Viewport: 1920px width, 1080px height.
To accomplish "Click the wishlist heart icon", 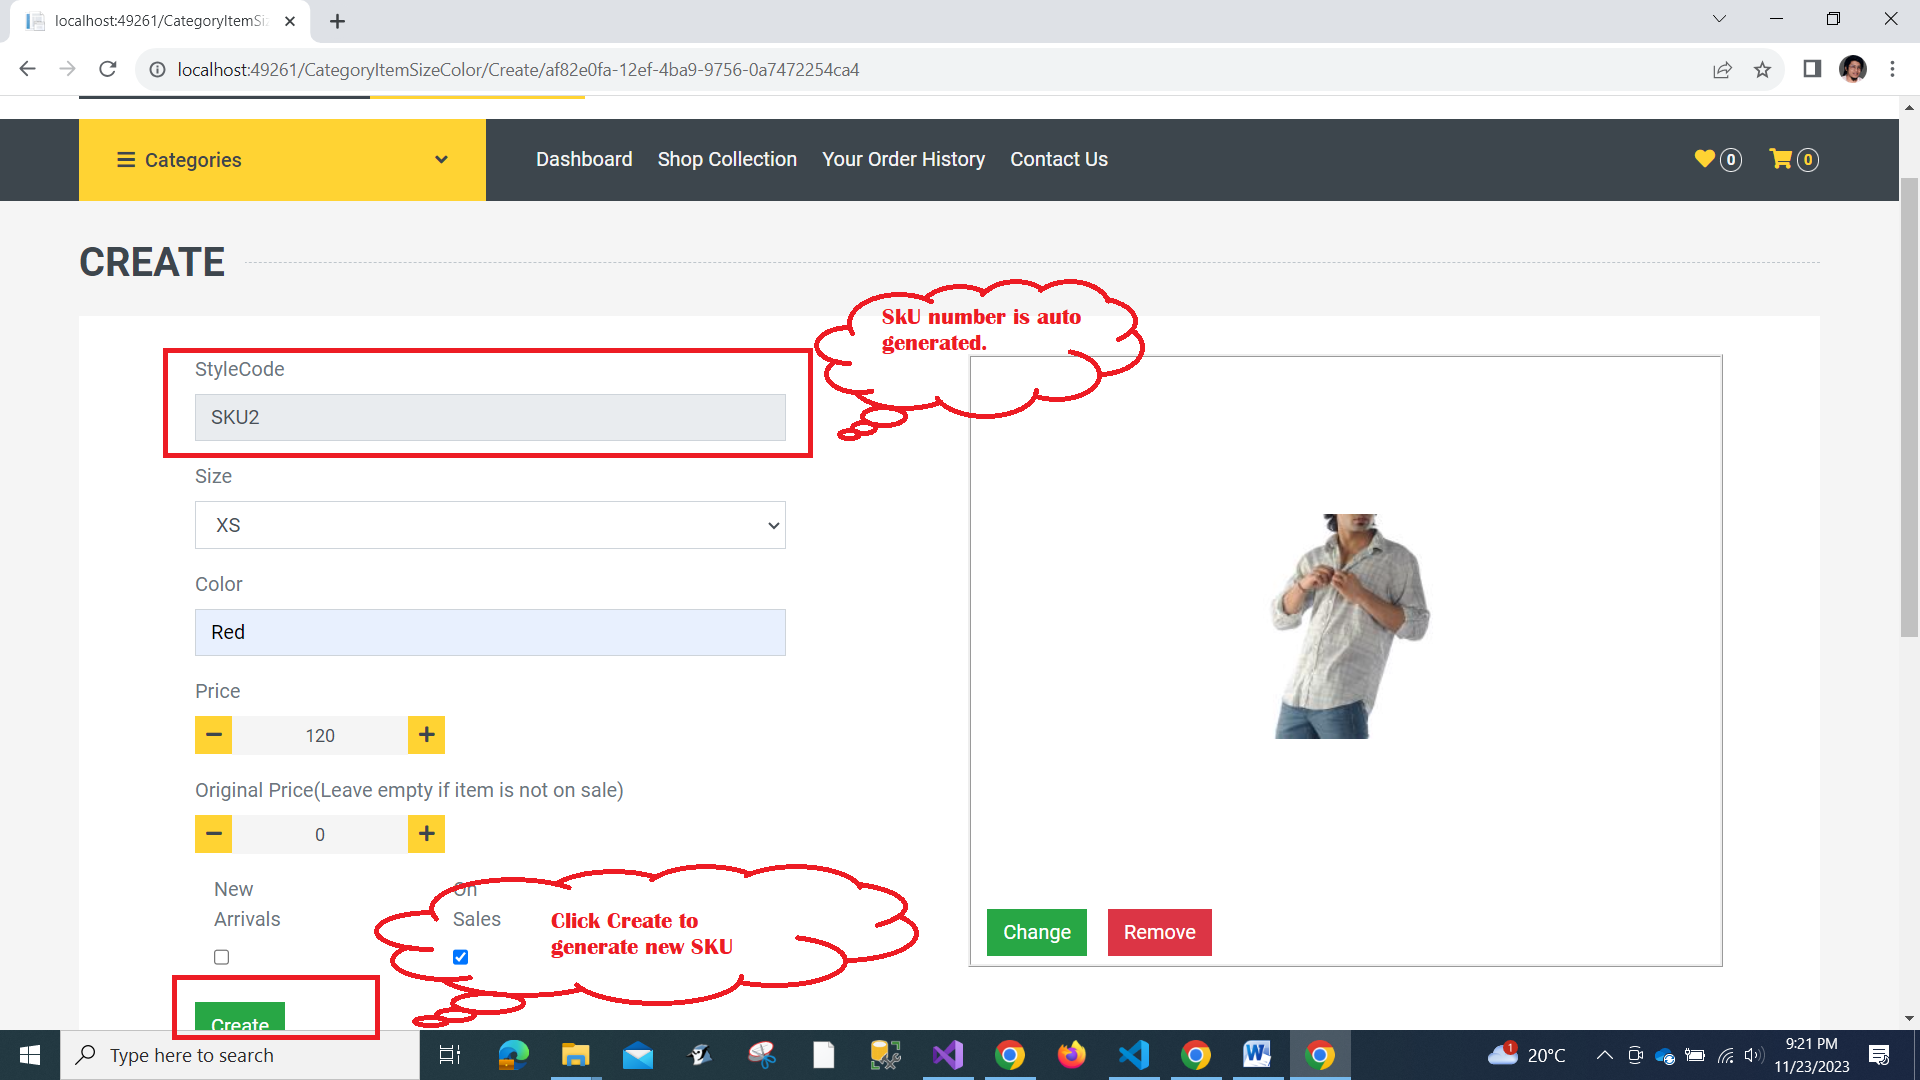I will [x=1705, y=159].
